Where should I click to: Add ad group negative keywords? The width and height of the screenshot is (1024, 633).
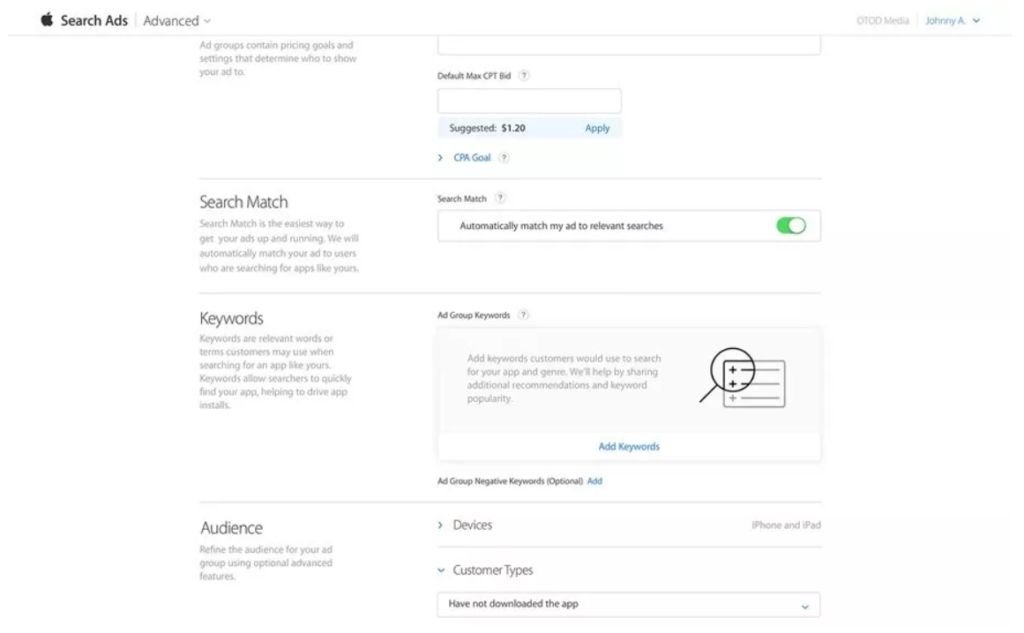pyautogui.click(x=595, y=481)
